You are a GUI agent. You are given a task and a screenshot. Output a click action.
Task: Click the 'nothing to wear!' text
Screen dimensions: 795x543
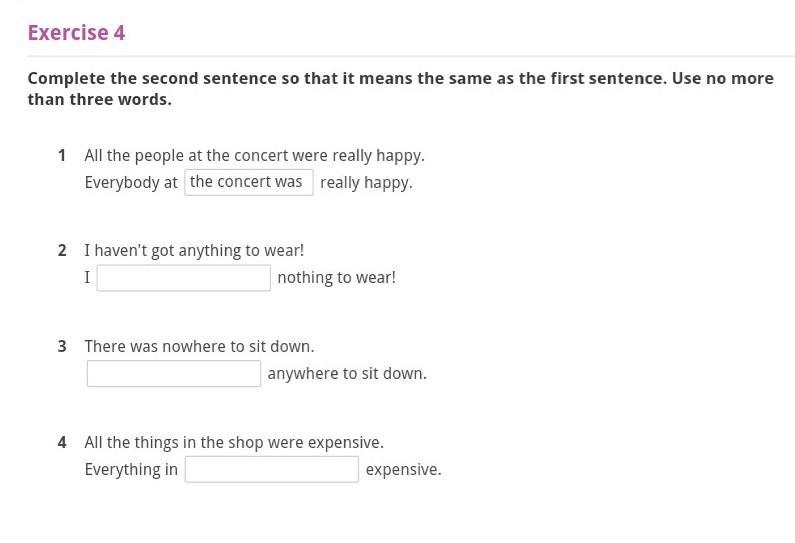click(336, 278)
